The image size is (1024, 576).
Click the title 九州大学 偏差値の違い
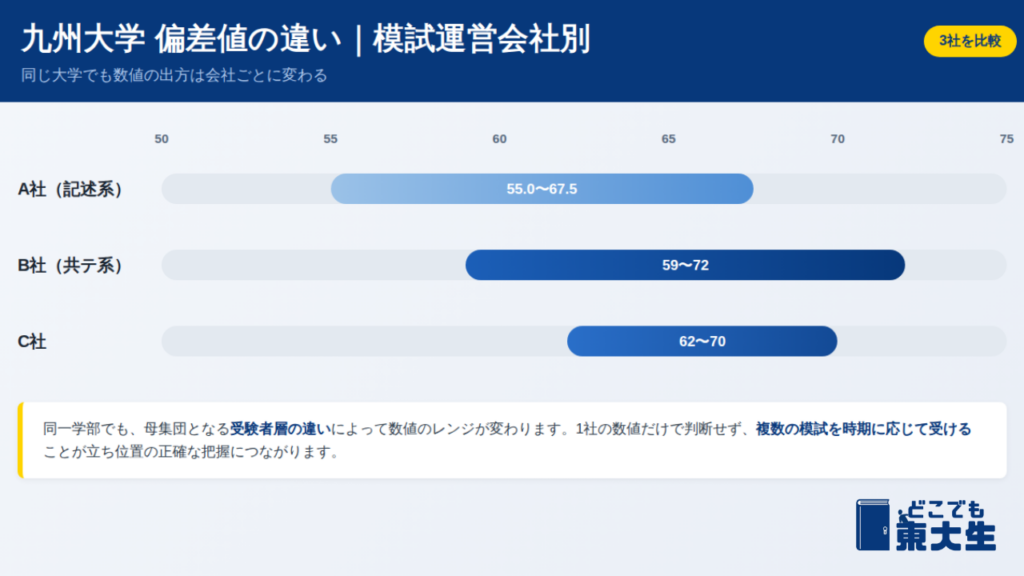point(182,39)
